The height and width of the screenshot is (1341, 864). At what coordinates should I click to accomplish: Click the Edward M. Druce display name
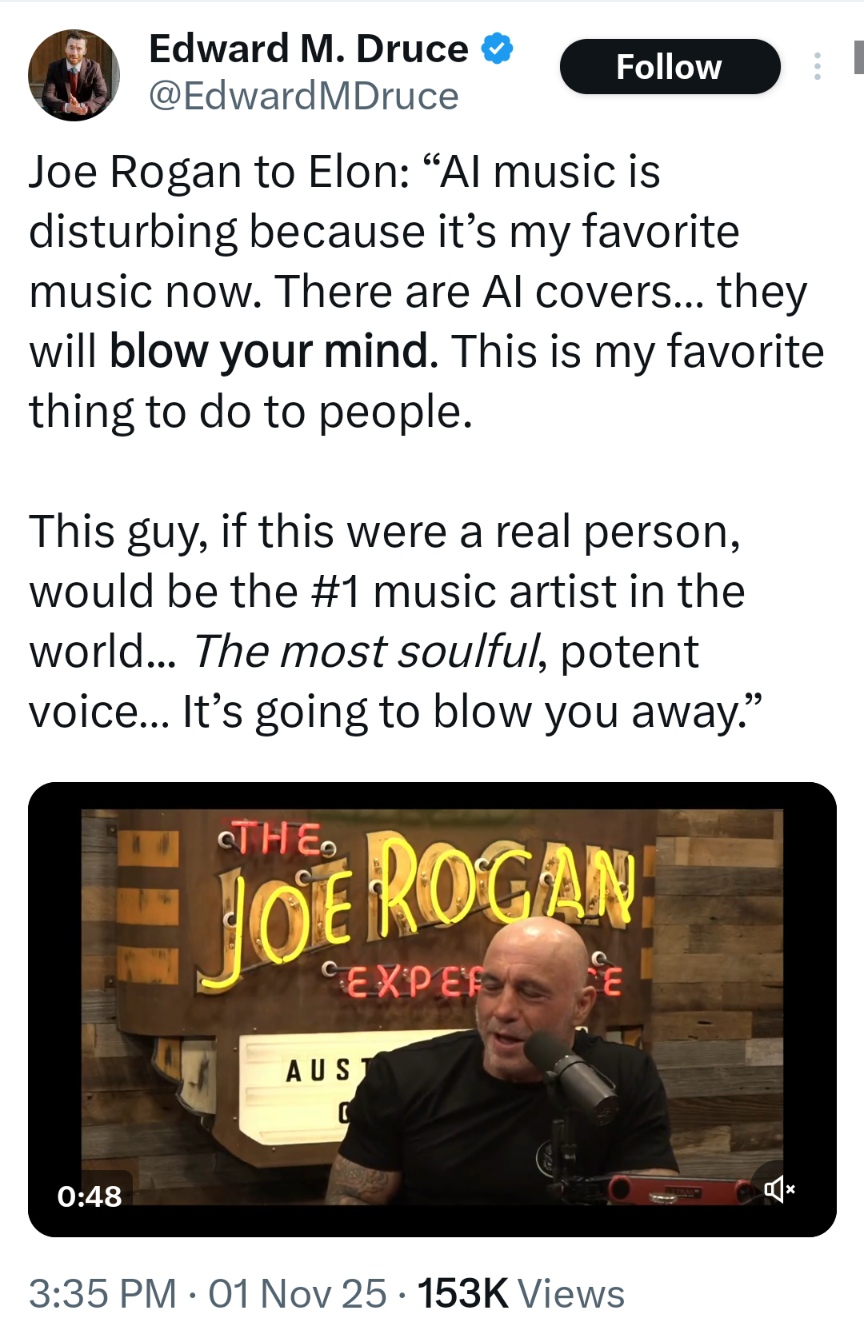coord(308,48)
